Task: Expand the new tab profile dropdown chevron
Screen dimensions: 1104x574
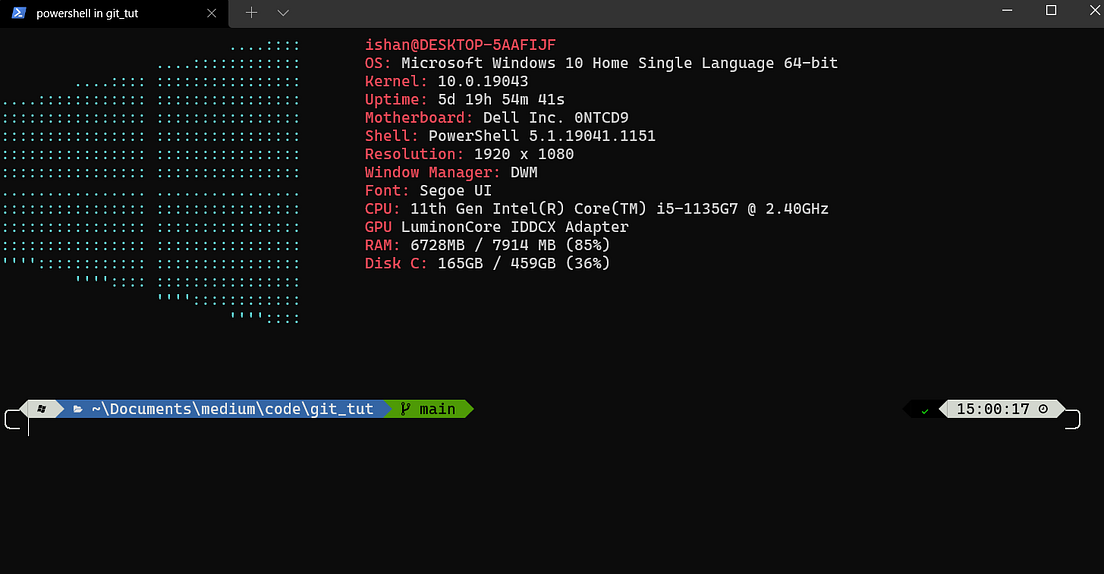Action: pos(283,13)
